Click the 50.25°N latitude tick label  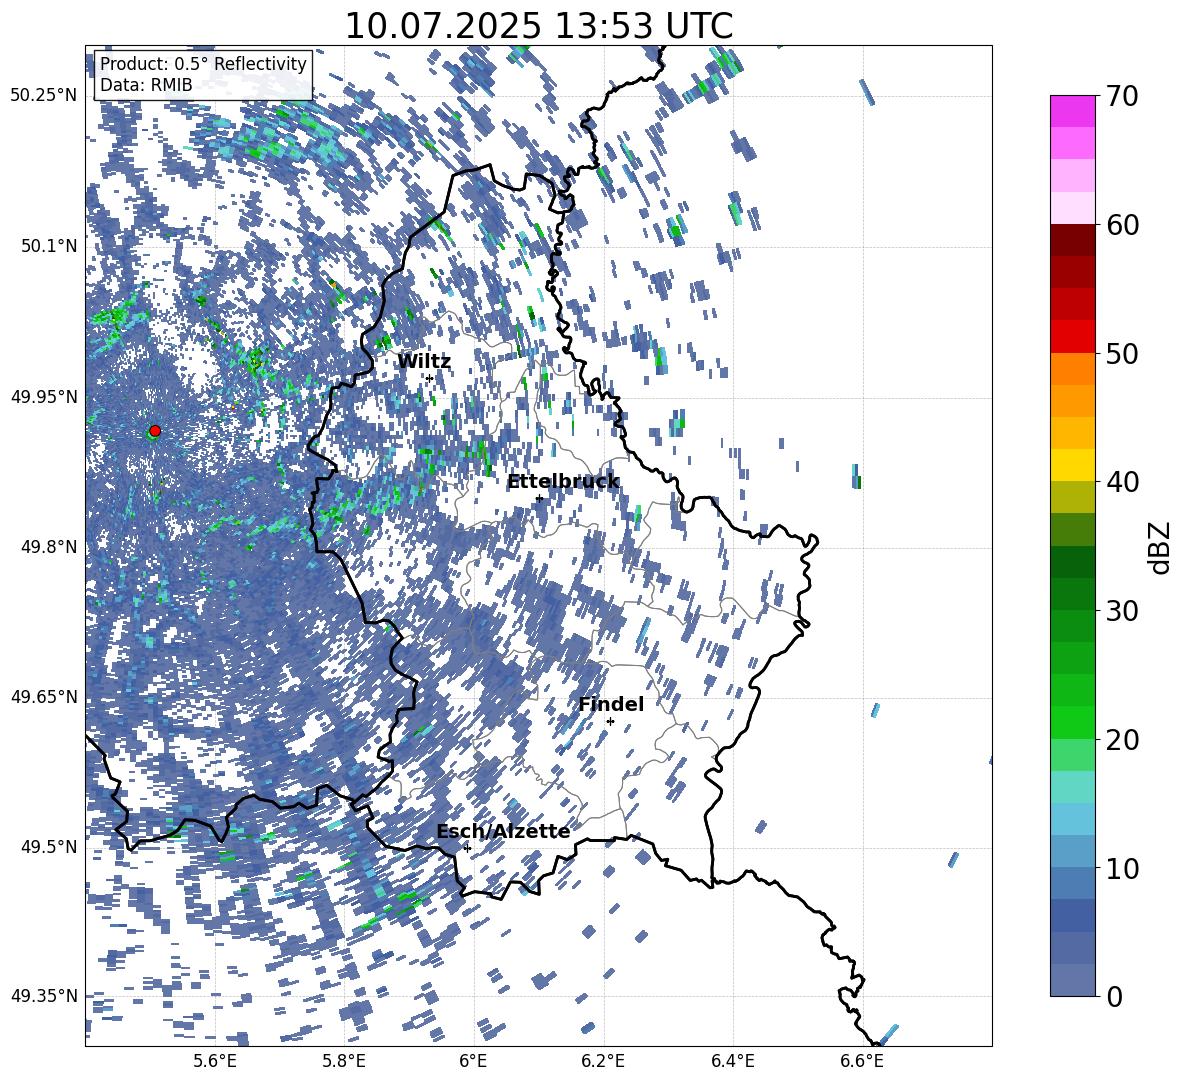pyautogui.click(x=44, y=95)
